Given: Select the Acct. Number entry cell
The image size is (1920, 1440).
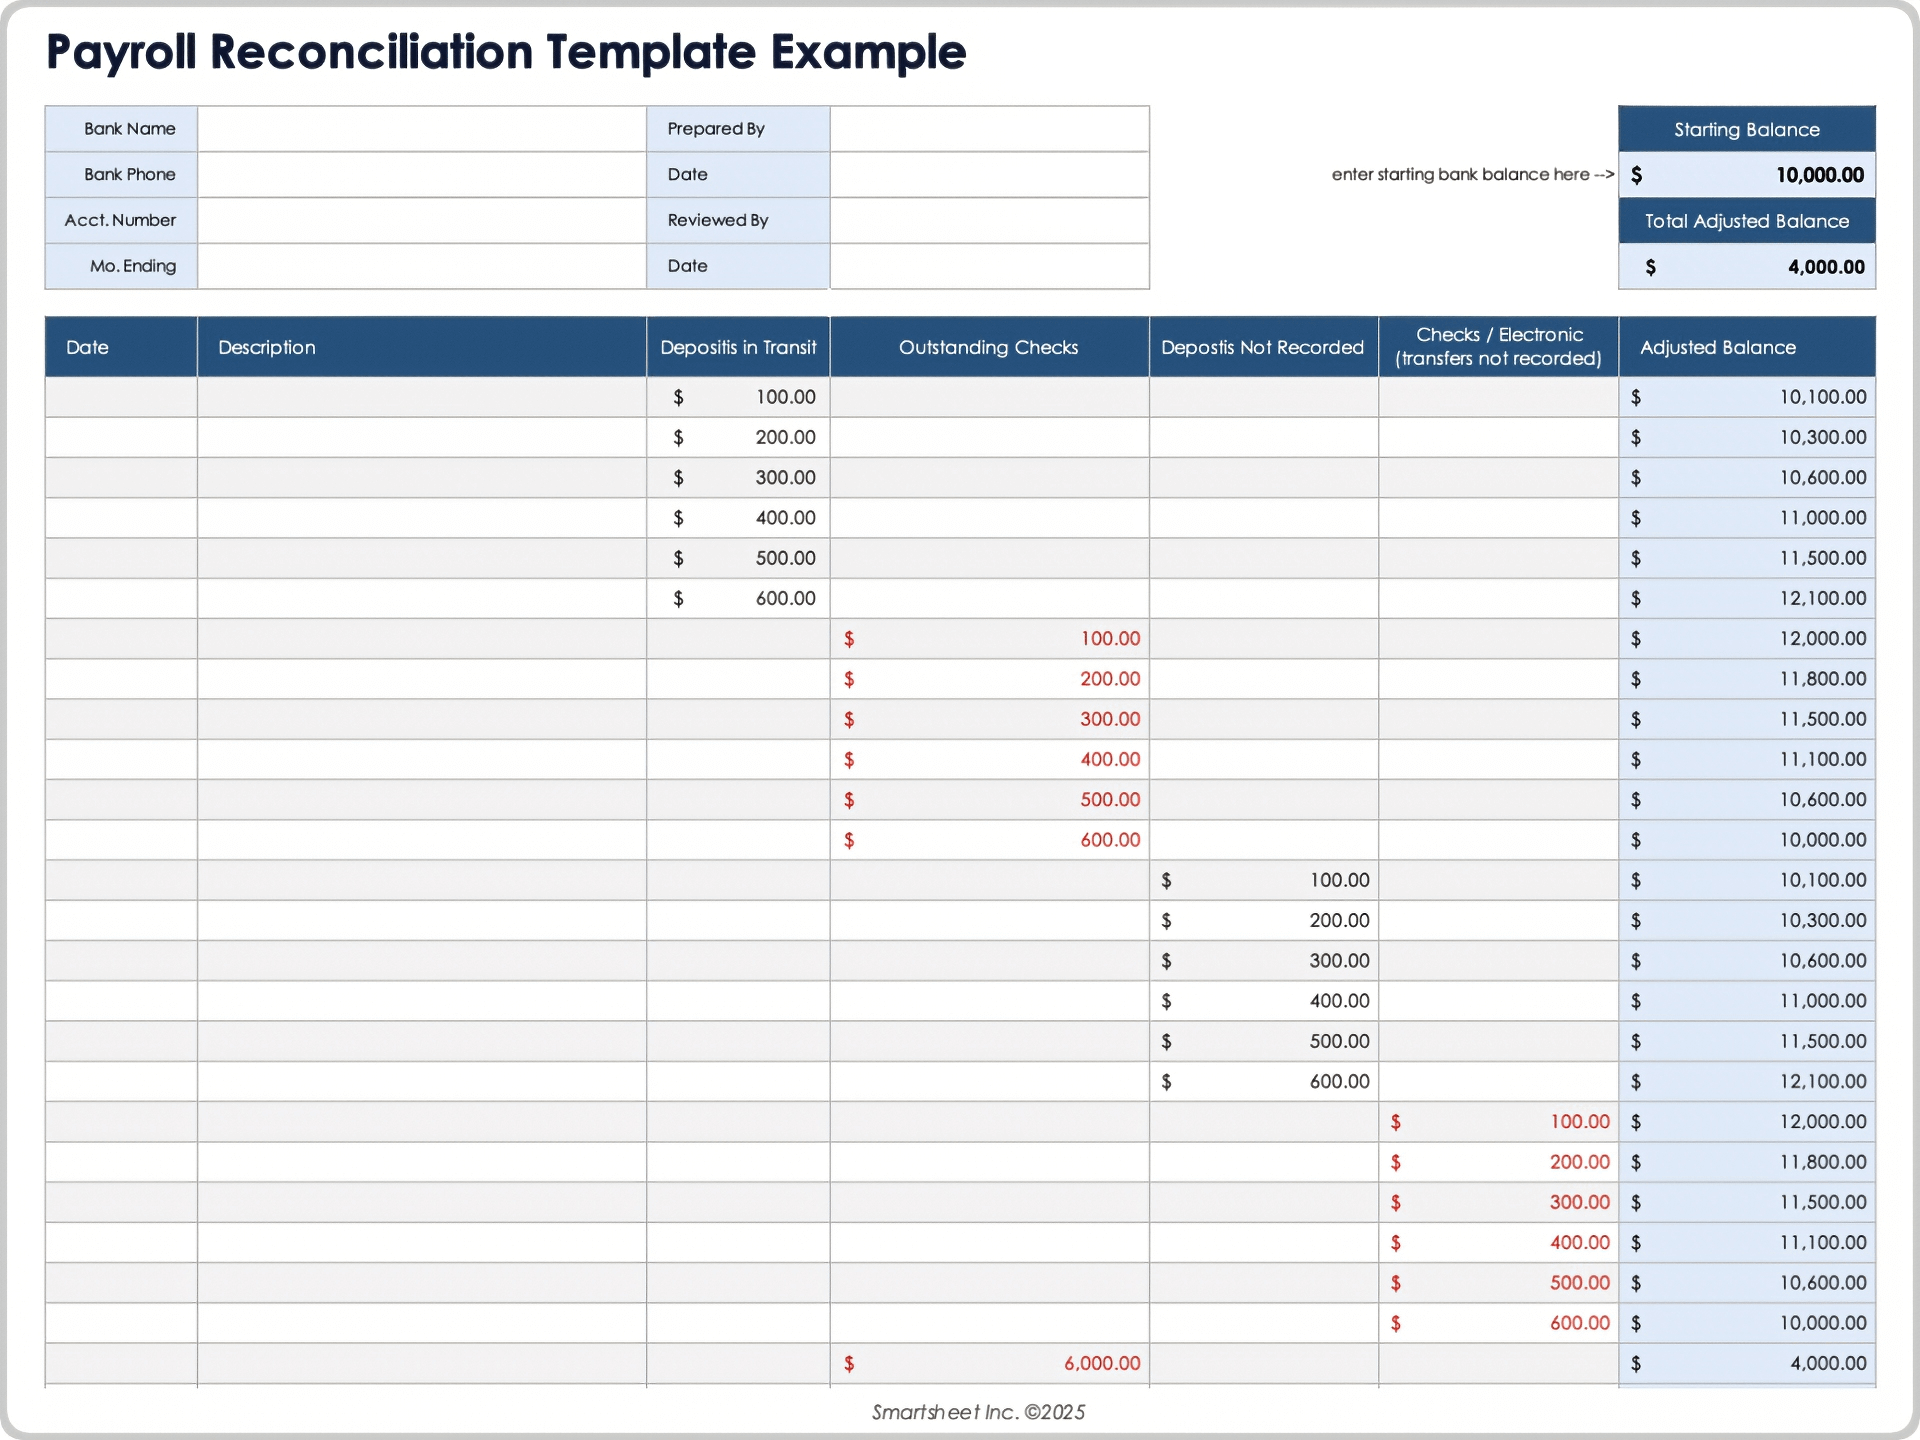Looking at the screenshot, I should [x=420, y=220].
